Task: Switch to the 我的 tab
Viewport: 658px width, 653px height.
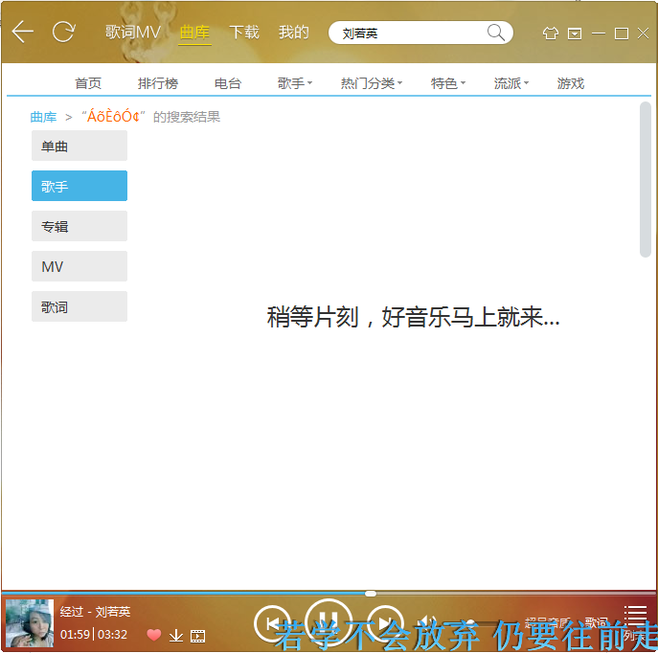Action: (294, 32)
